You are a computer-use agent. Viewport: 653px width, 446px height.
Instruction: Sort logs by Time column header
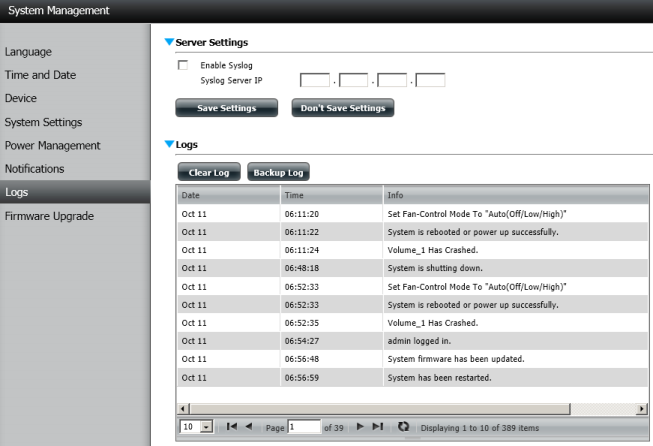(331, 195)
